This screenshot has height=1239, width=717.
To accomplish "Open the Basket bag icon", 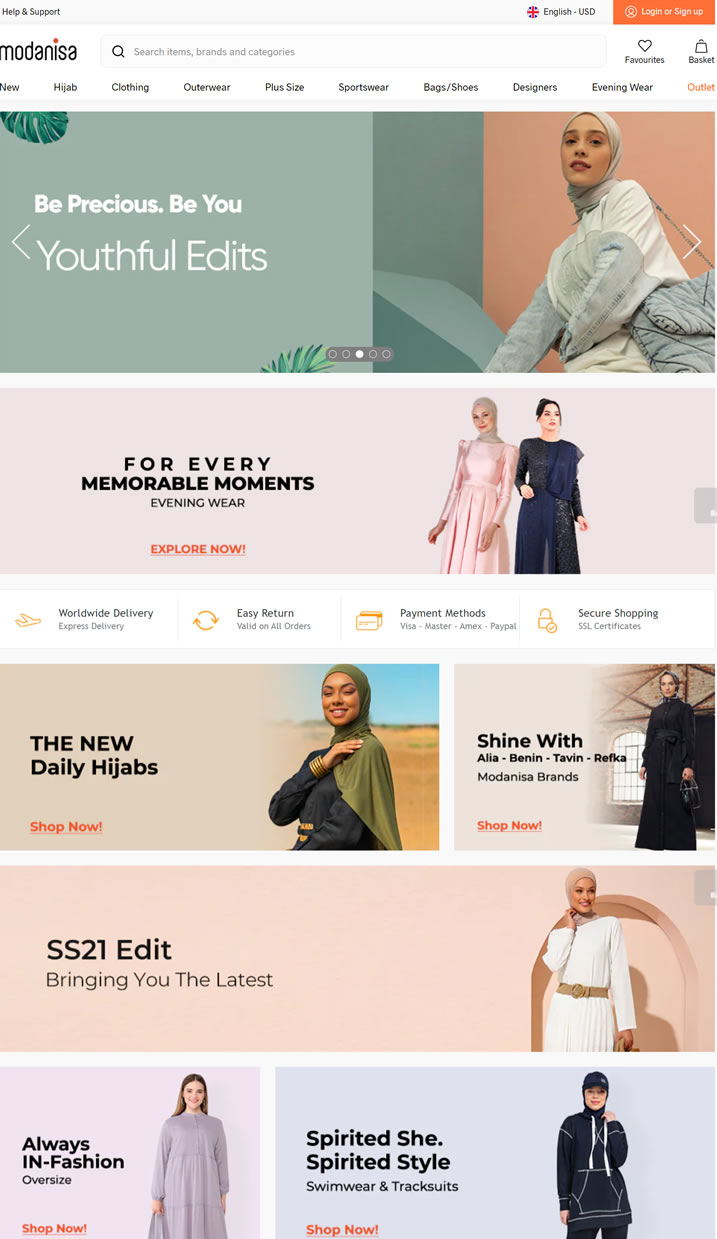I will click(x=702, y=46).
